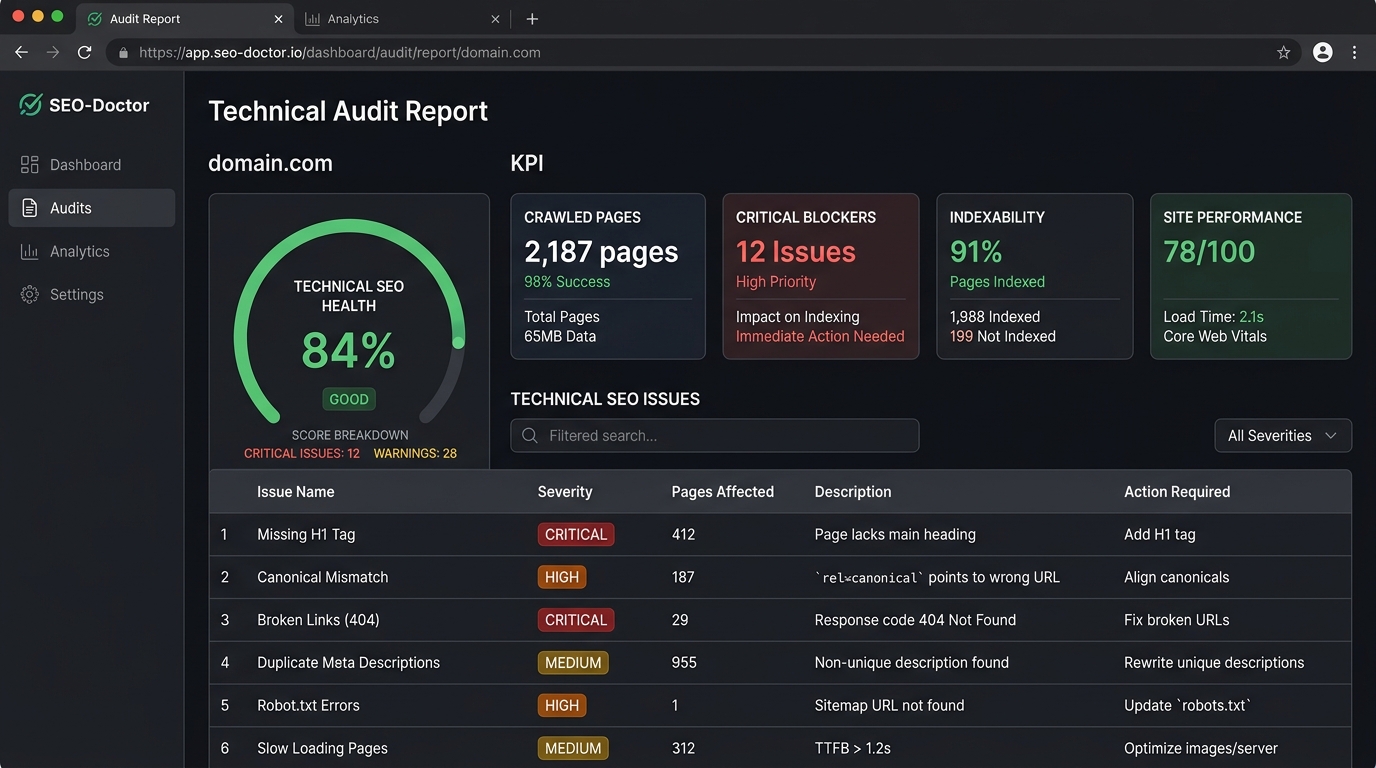Image resolution: width=1376 pixels, height=768 pixels.
Task: Open the browser profile avatar icon
Action: (1323, 52)
